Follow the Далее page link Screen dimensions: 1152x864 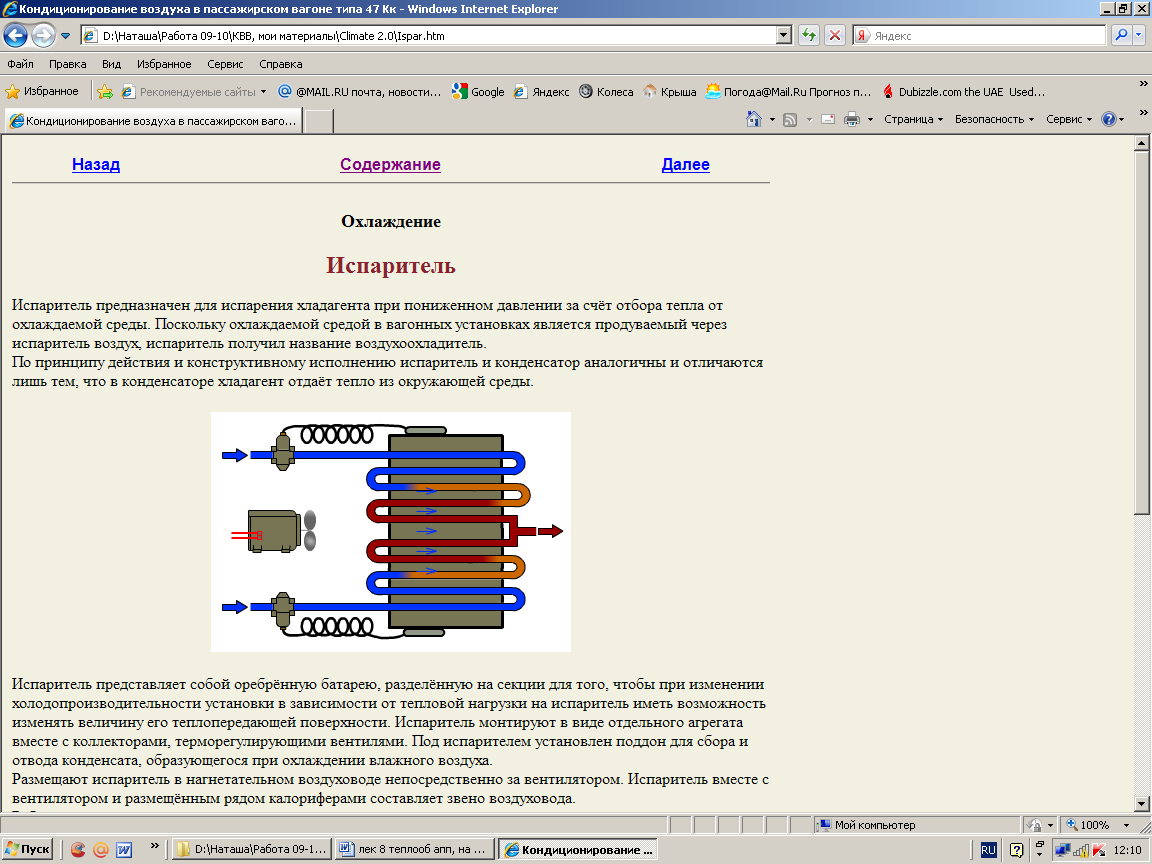(x=685, y=165)
